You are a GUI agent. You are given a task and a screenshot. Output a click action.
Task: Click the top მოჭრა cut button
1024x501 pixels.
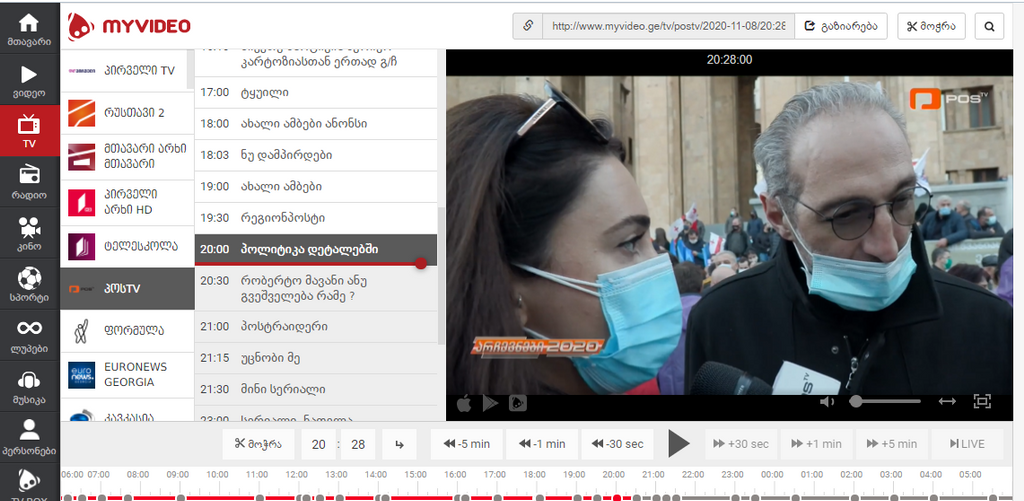point(931,26)
